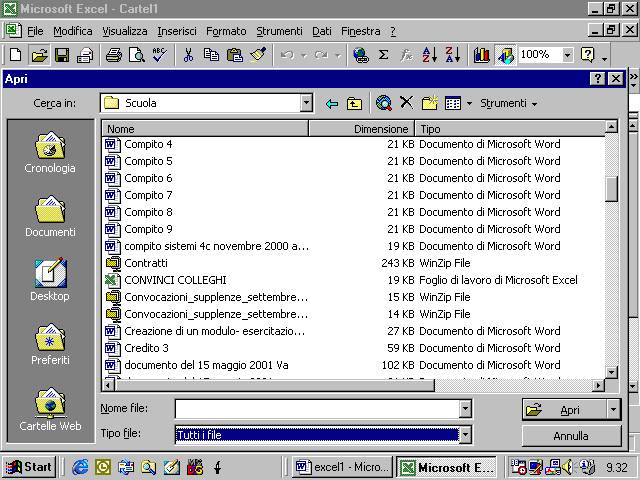This screenshot has width=640, height=480.
Task: Open the Strumenti dropdown in the dialog
Action: pos(508,104)
